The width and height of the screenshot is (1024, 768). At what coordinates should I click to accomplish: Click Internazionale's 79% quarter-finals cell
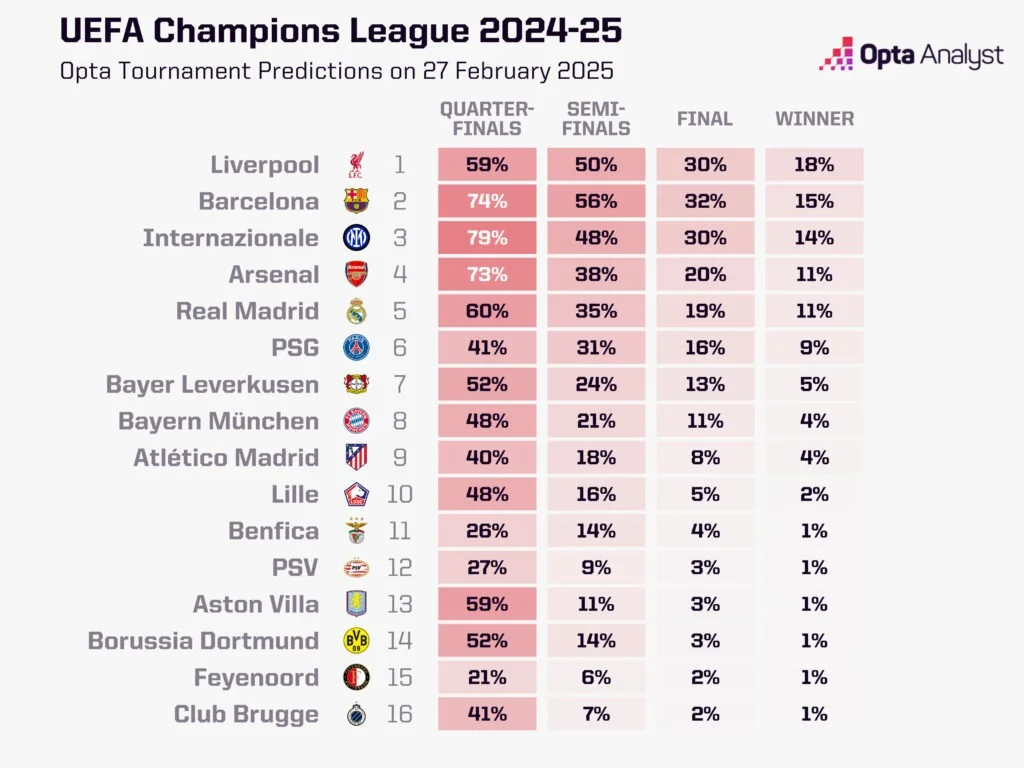click(x=487, y=238)
